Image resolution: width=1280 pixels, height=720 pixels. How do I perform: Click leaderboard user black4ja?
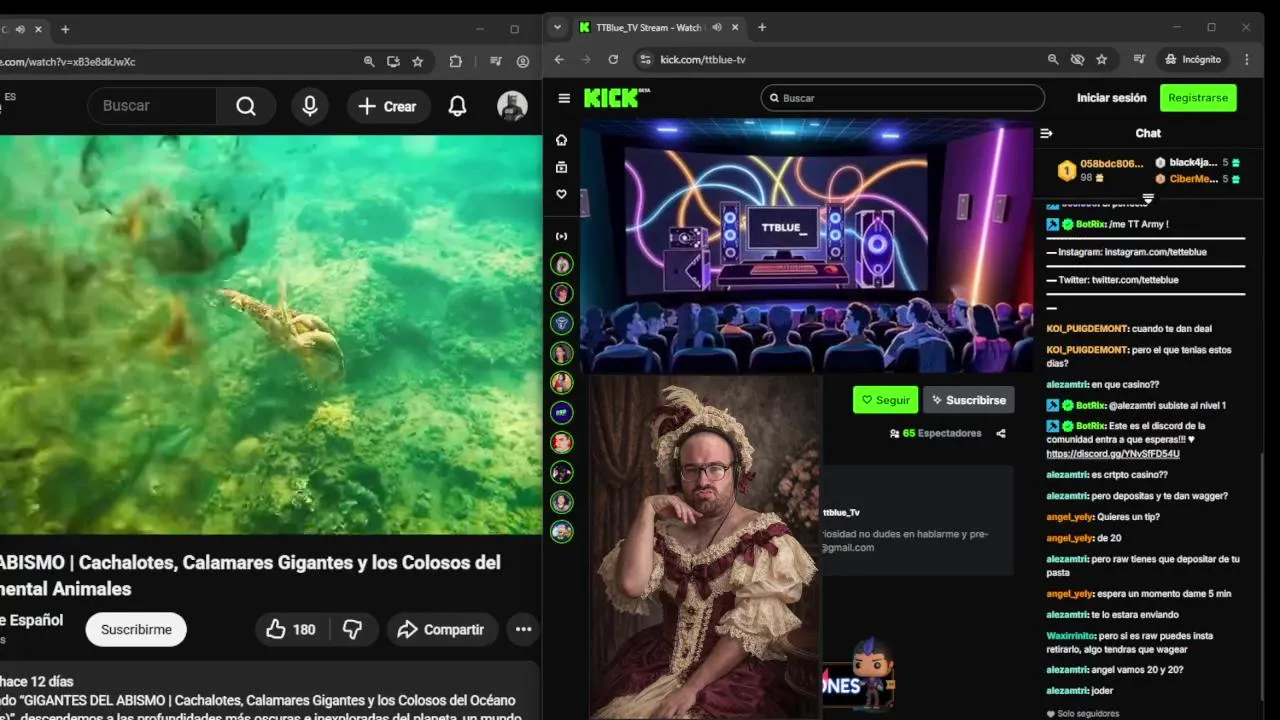click(1193, 162)
